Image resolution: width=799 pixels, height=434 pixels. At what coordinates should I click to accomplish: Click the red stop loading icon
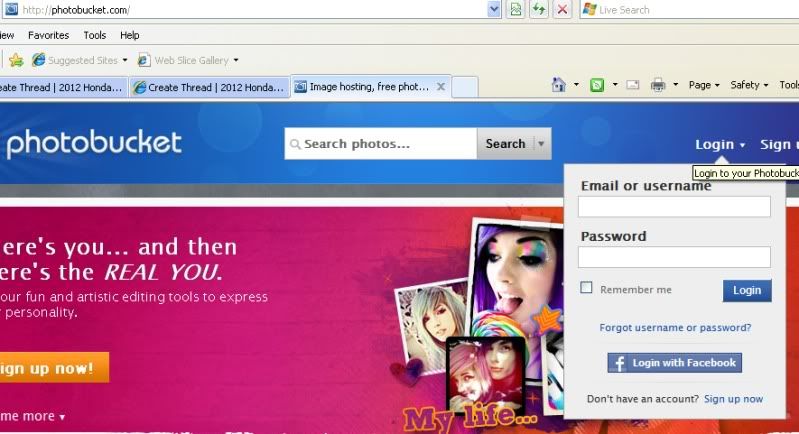click(x=562, y=9)
